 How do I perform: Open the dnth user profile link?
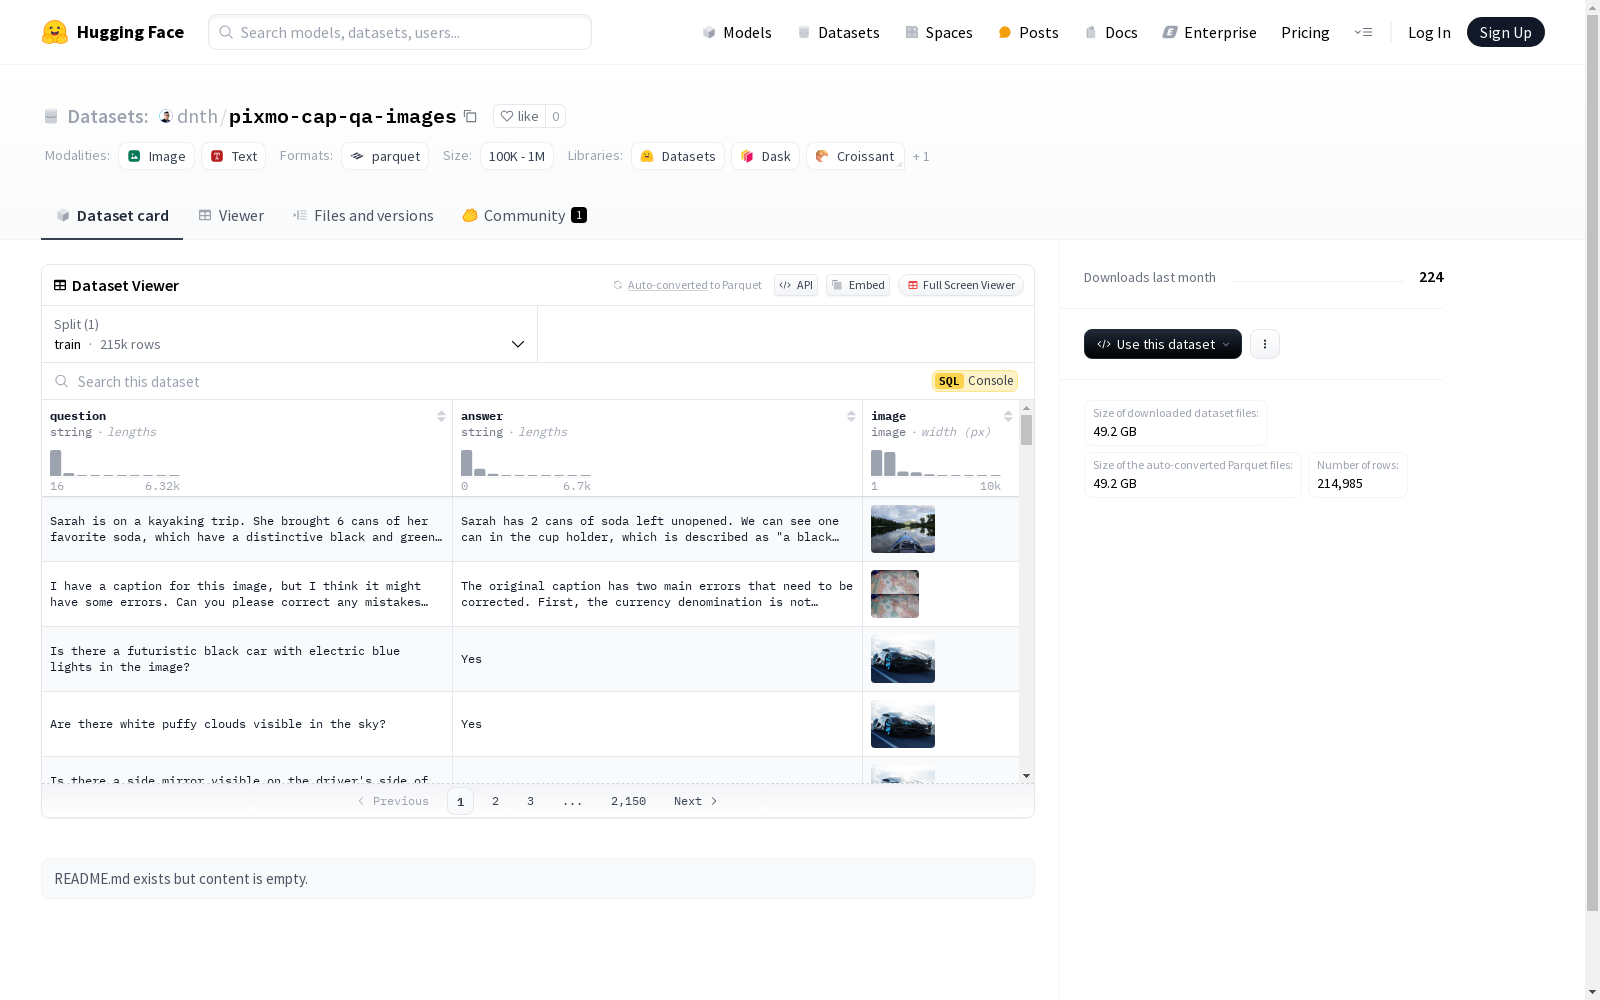click(197, 116)
